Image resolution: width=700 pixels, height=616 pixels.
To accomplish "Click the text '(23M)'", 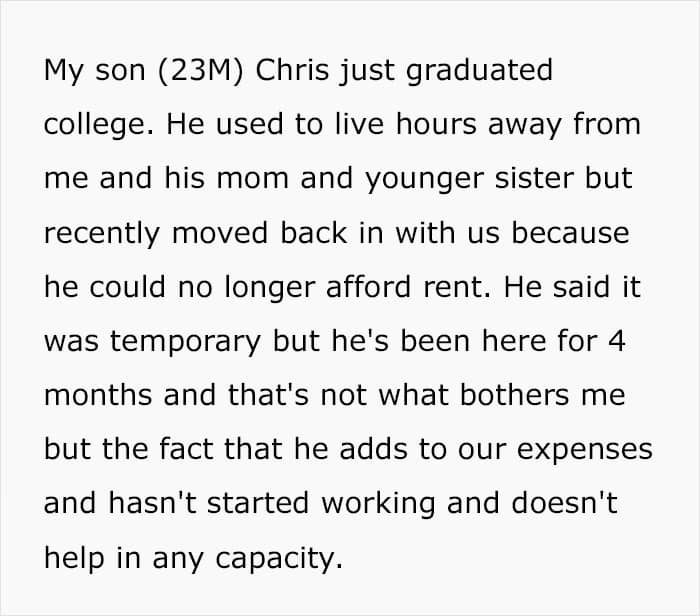I will point(201,71).
